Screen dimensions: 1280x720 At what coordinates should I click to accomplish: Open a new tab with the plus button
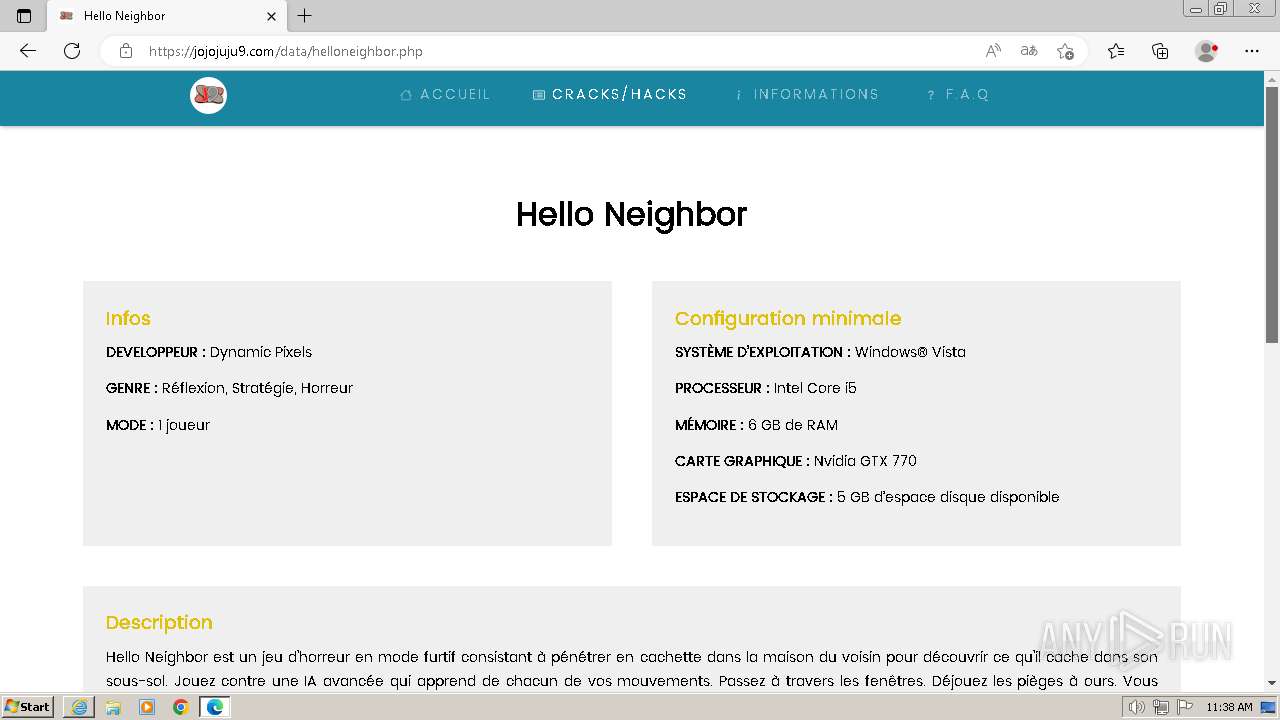coord(305,16)
